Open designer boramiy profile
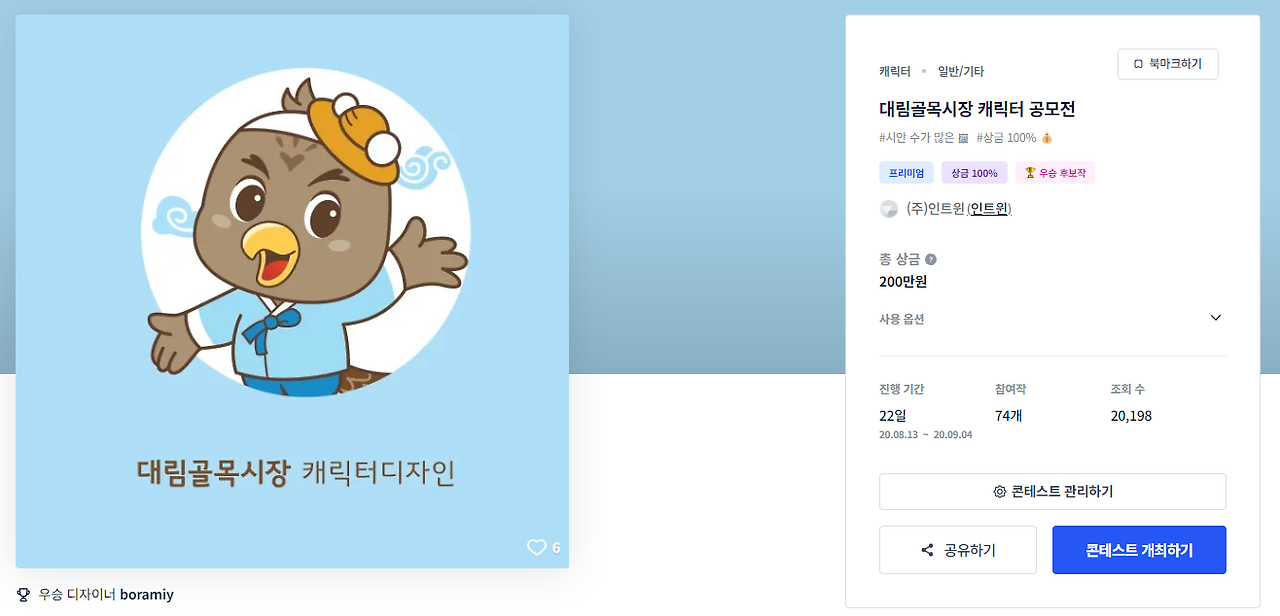Screen dimensions: 1280x616 (x=147, y=594)
